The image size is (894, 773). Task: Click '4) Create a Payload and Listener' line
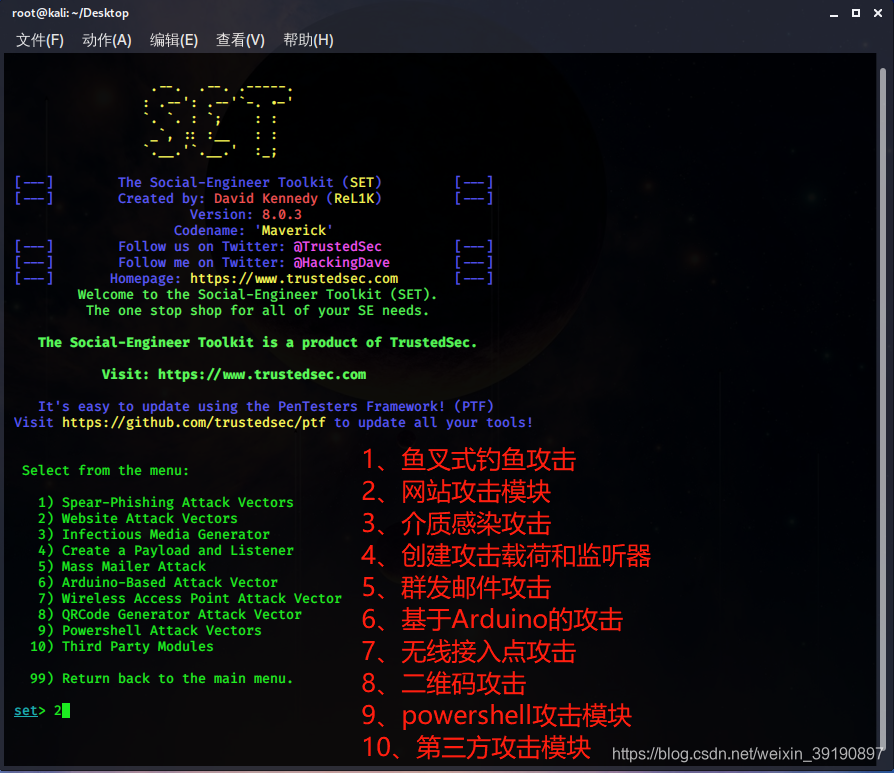165,550
